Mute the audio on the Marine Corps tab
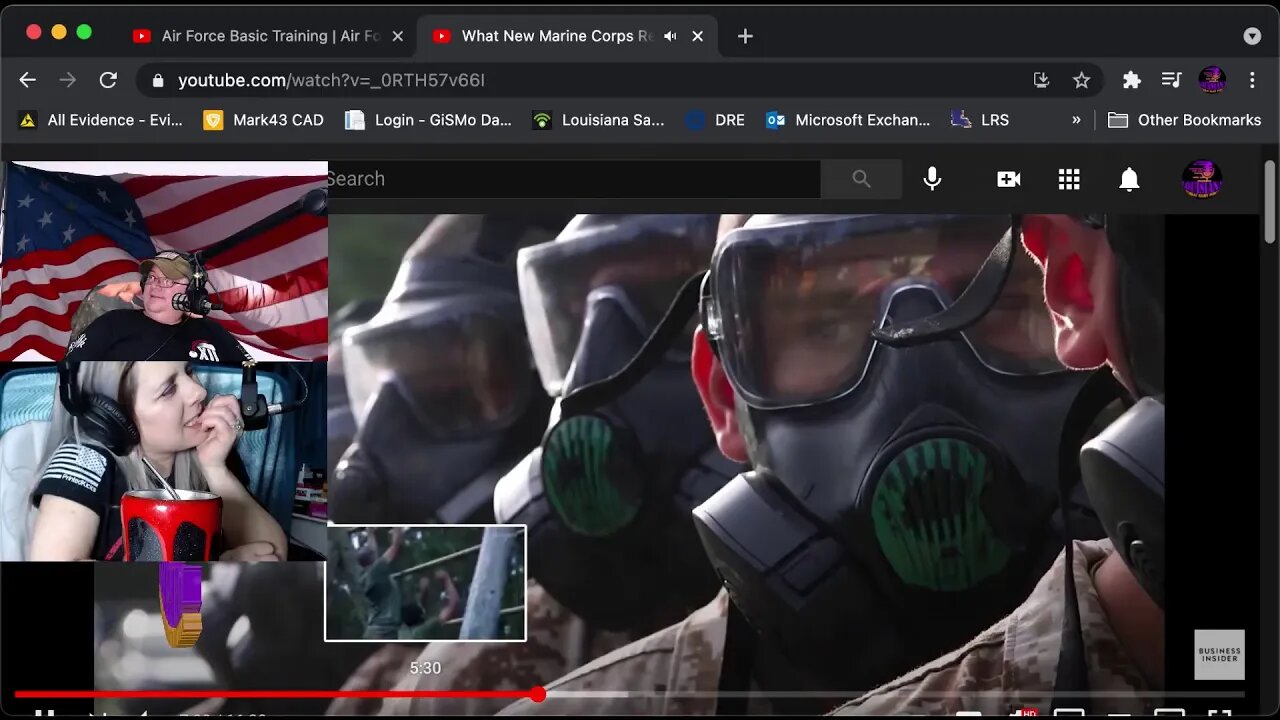 (x=670, y=36)
